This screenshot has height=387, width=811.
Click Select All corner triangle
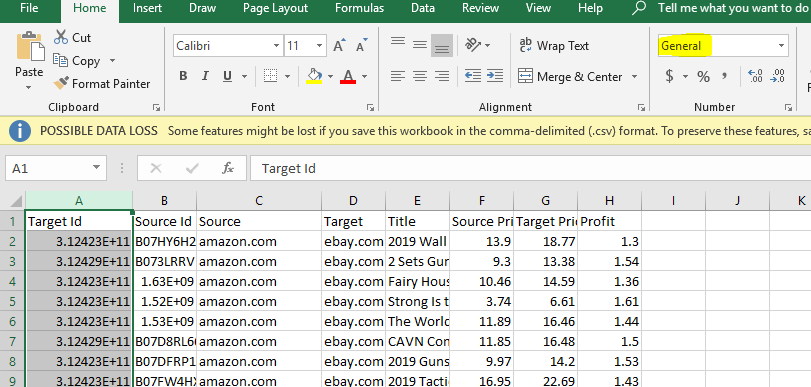[x=16, y=201]
